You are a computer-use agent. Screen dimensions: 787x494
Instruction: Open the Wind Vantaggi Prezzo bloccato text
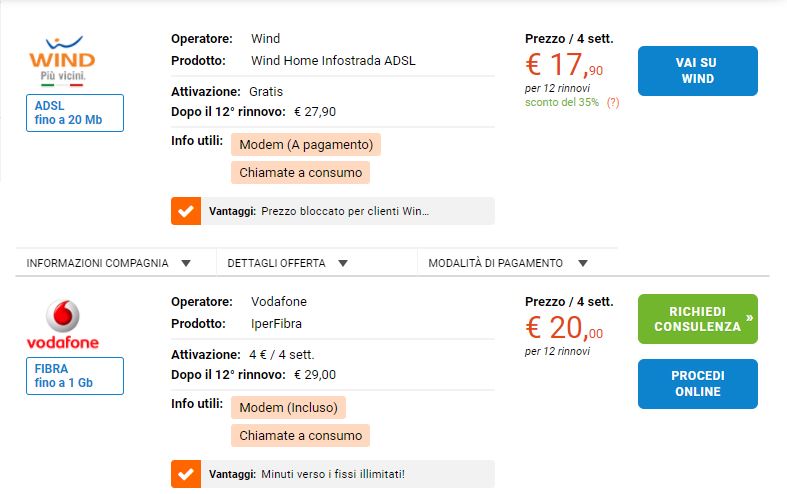click(x=345, y=211)
